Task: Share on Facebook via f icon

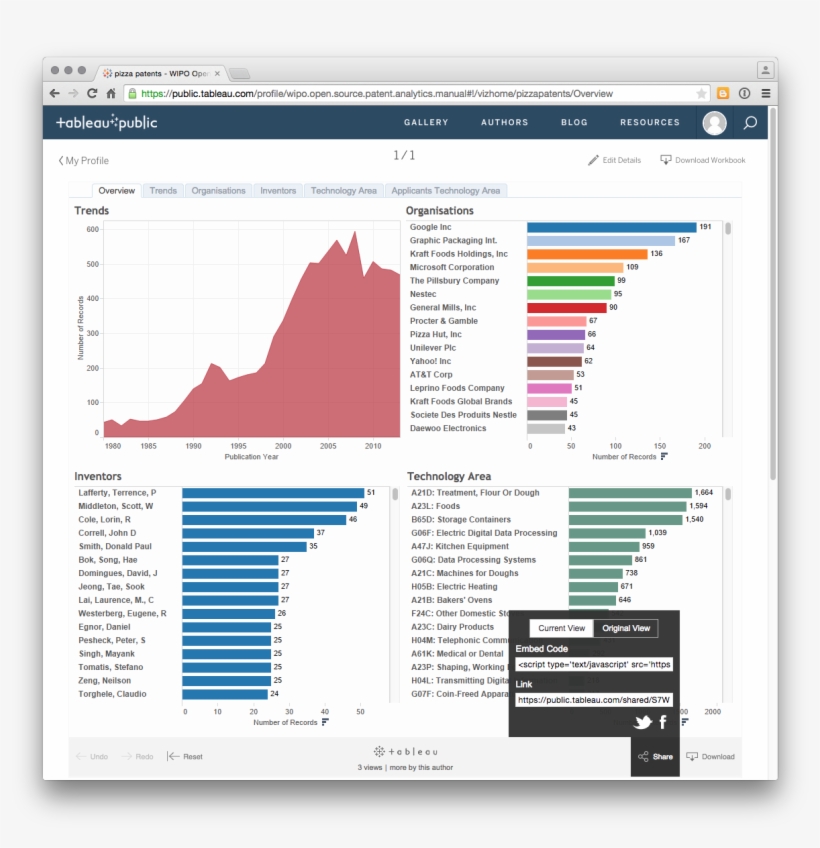Action: [663, 722]
